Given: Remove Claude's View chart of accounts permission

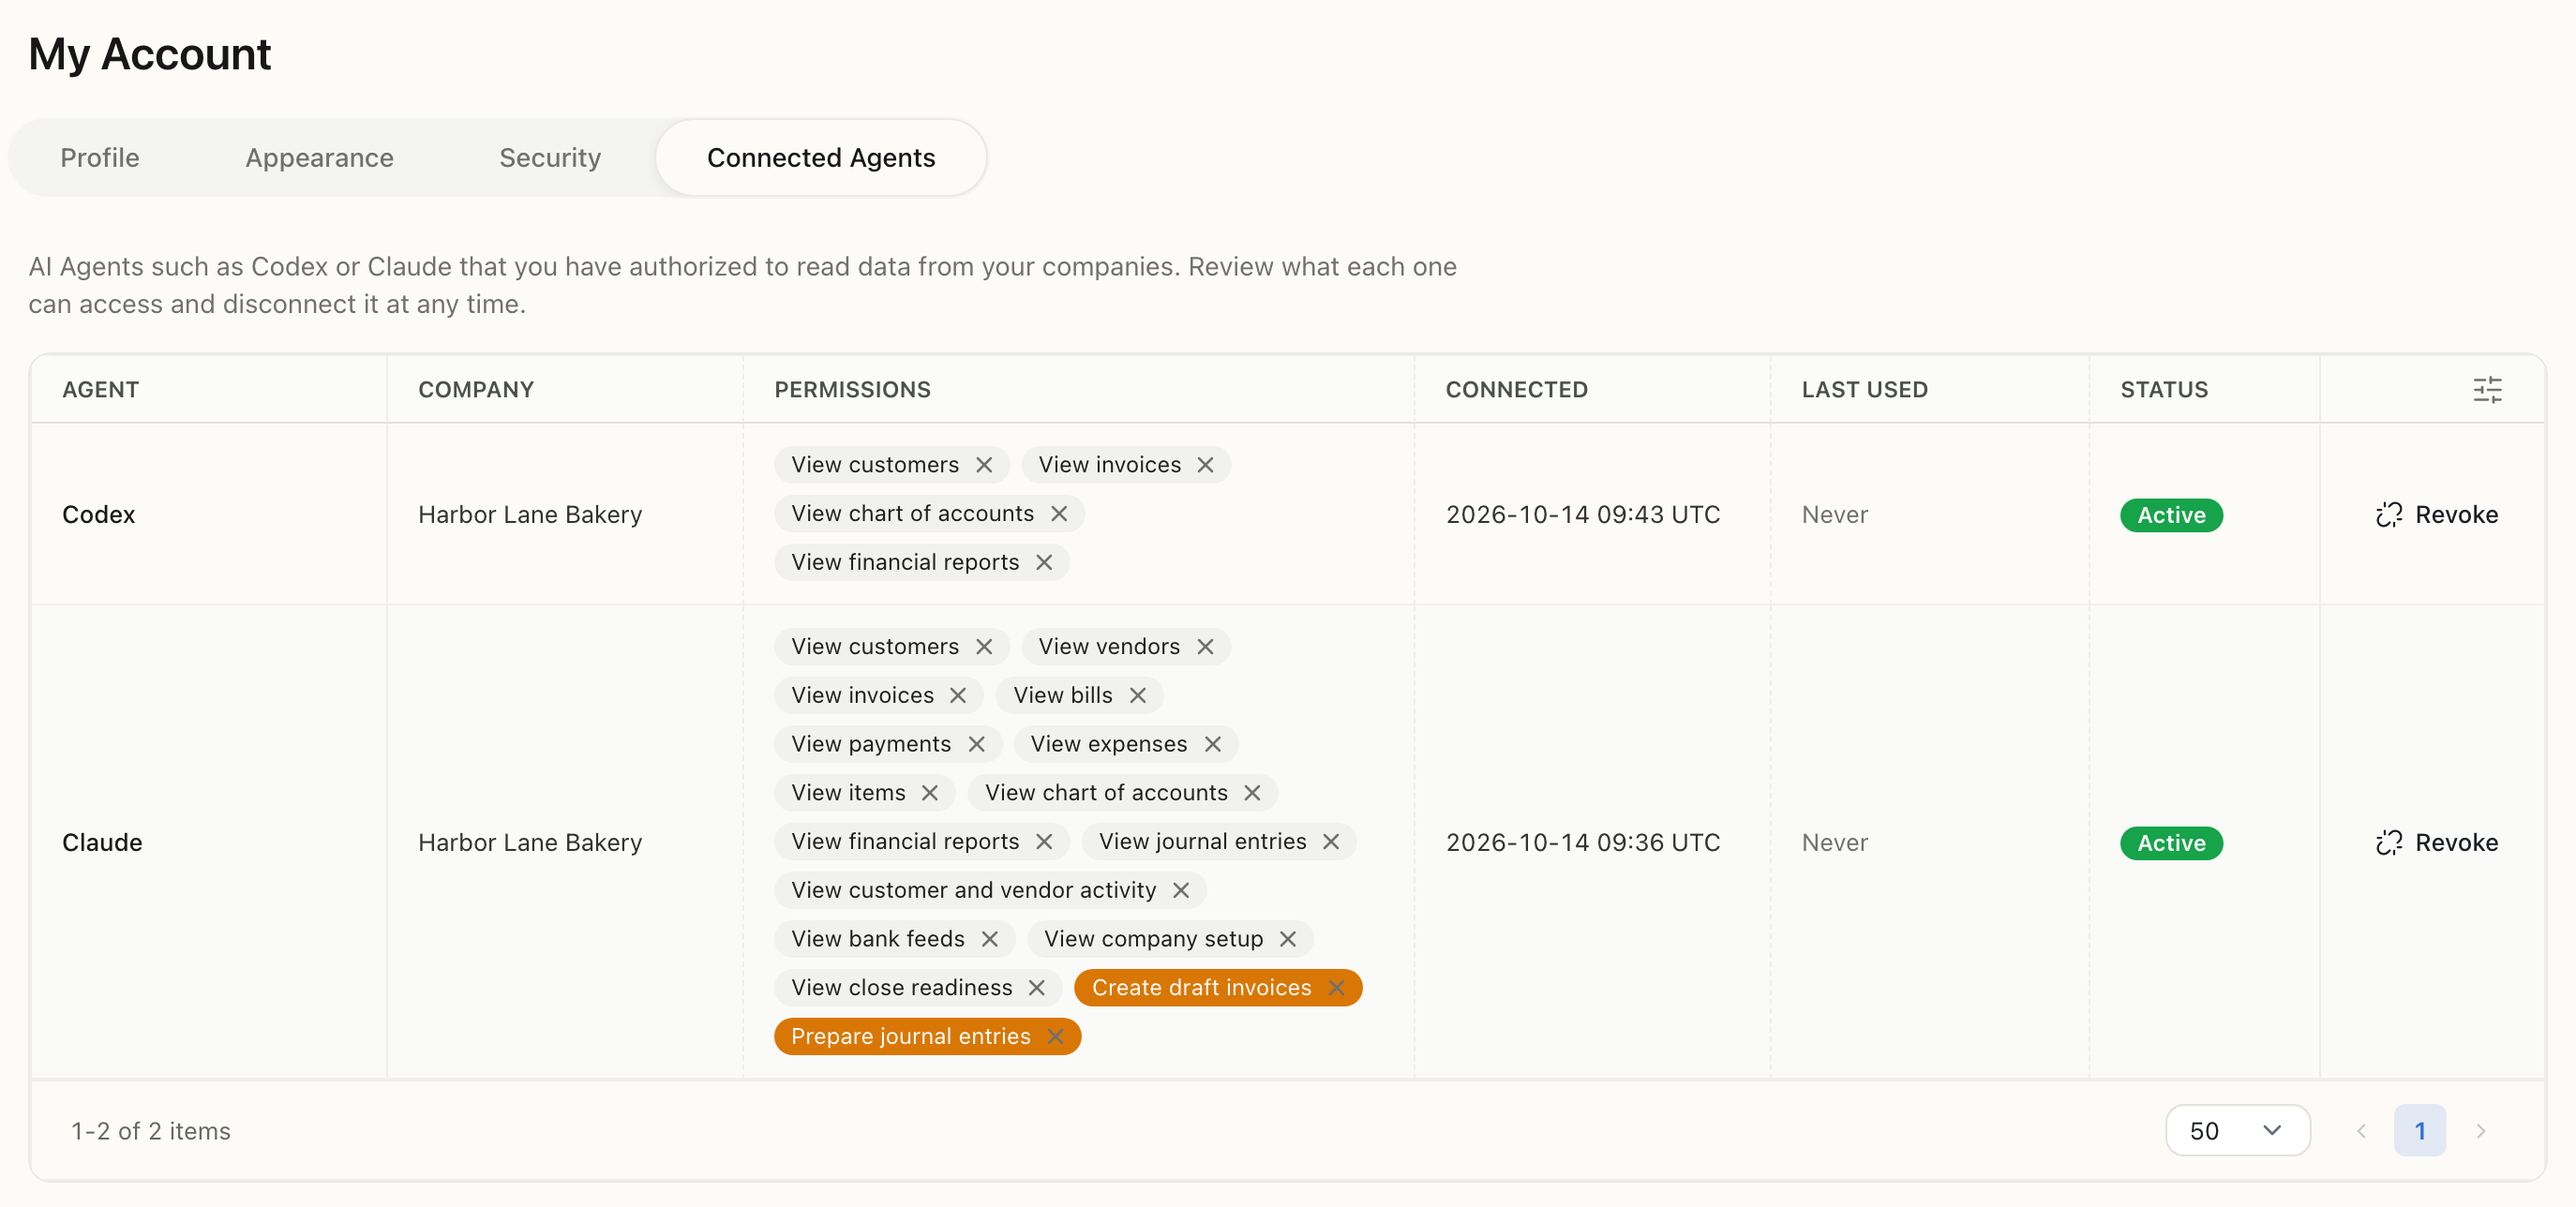Looking at the screenshot, I should (x=1252, y=793).
